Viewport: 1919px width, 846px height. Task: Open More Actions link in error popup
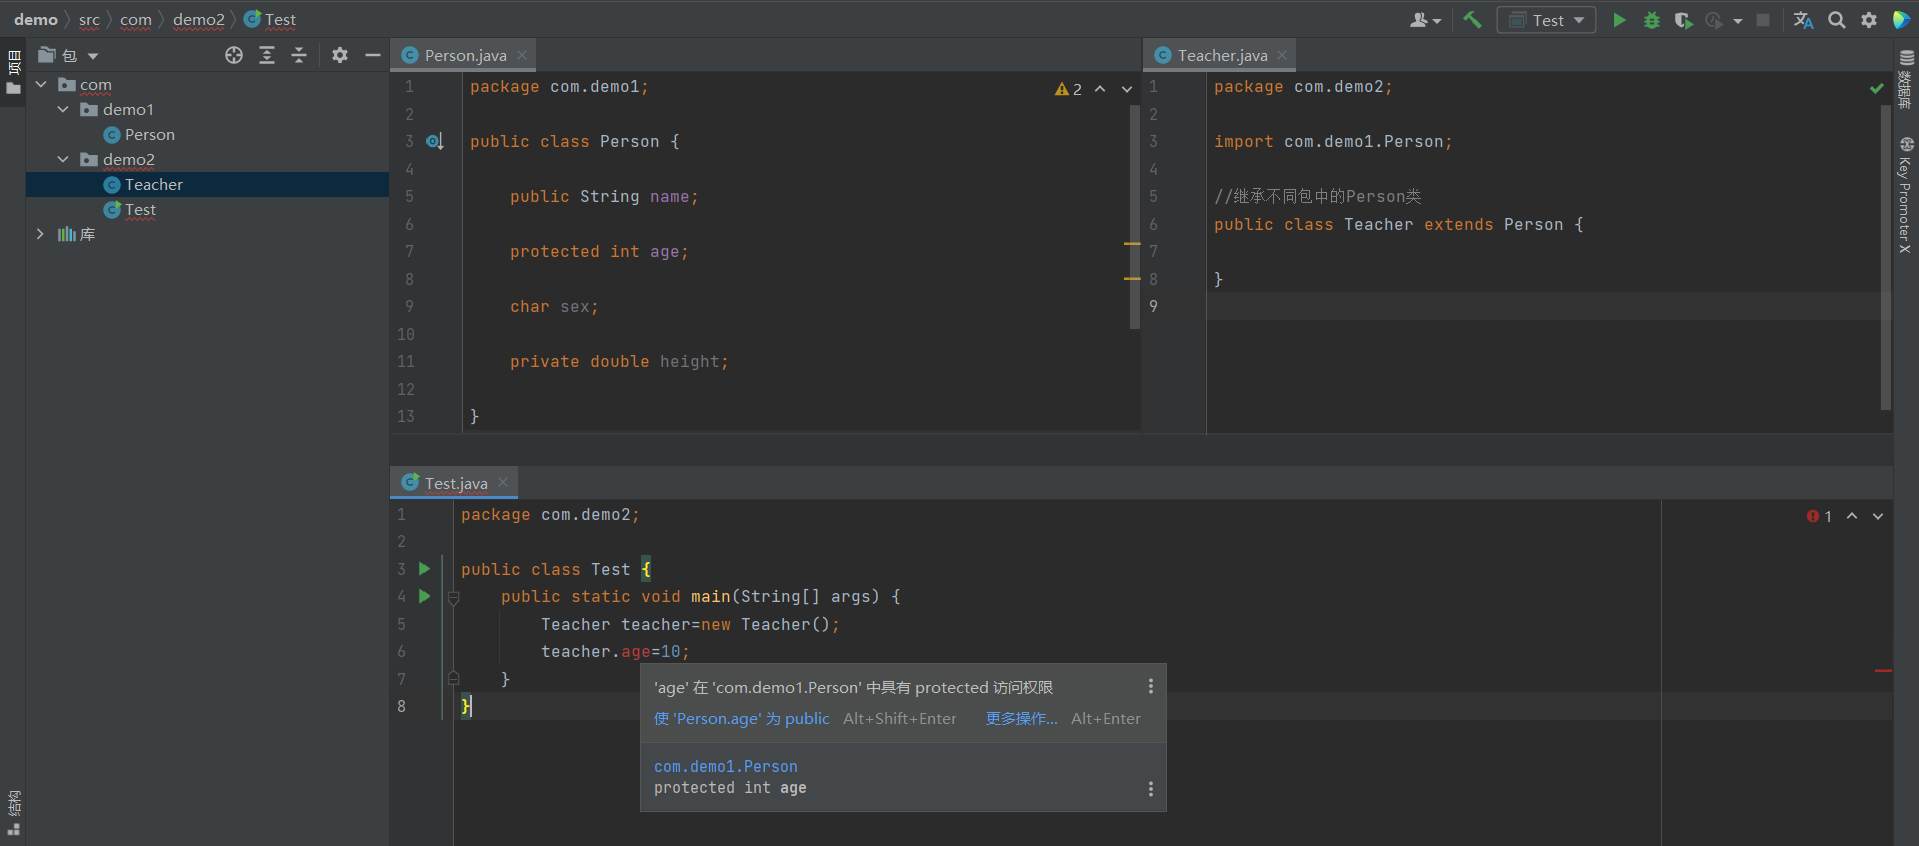pyautogui.click(x=1021, y=719)
